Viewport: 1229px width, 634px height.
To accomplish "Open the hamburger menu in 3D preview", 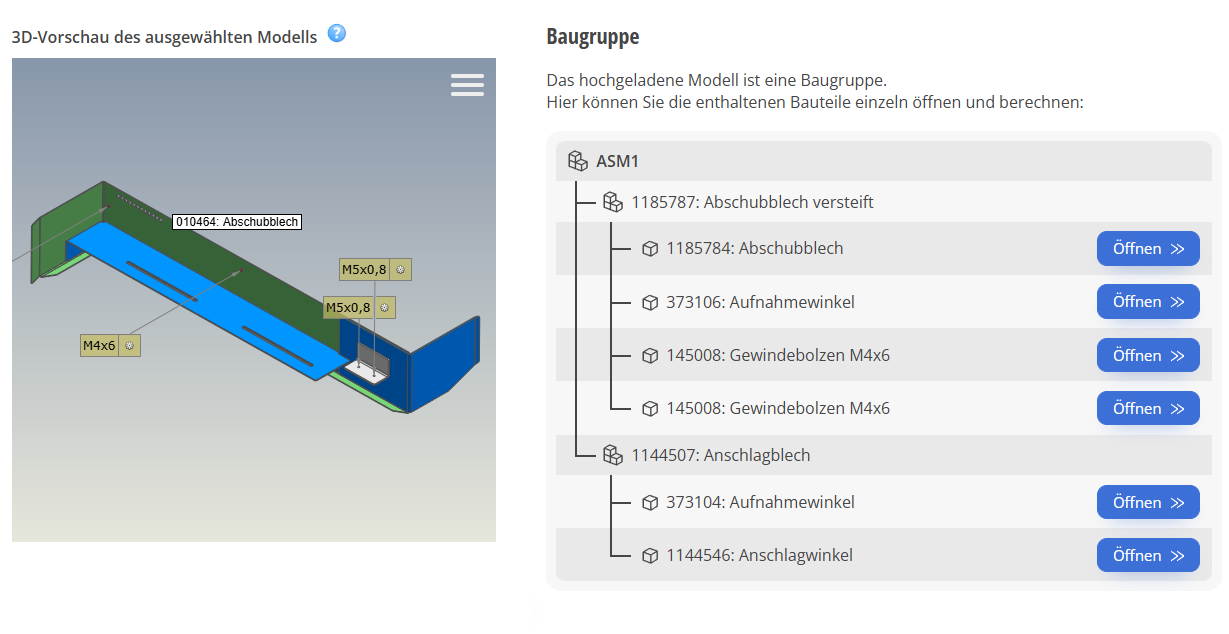I will coord(467,85).
